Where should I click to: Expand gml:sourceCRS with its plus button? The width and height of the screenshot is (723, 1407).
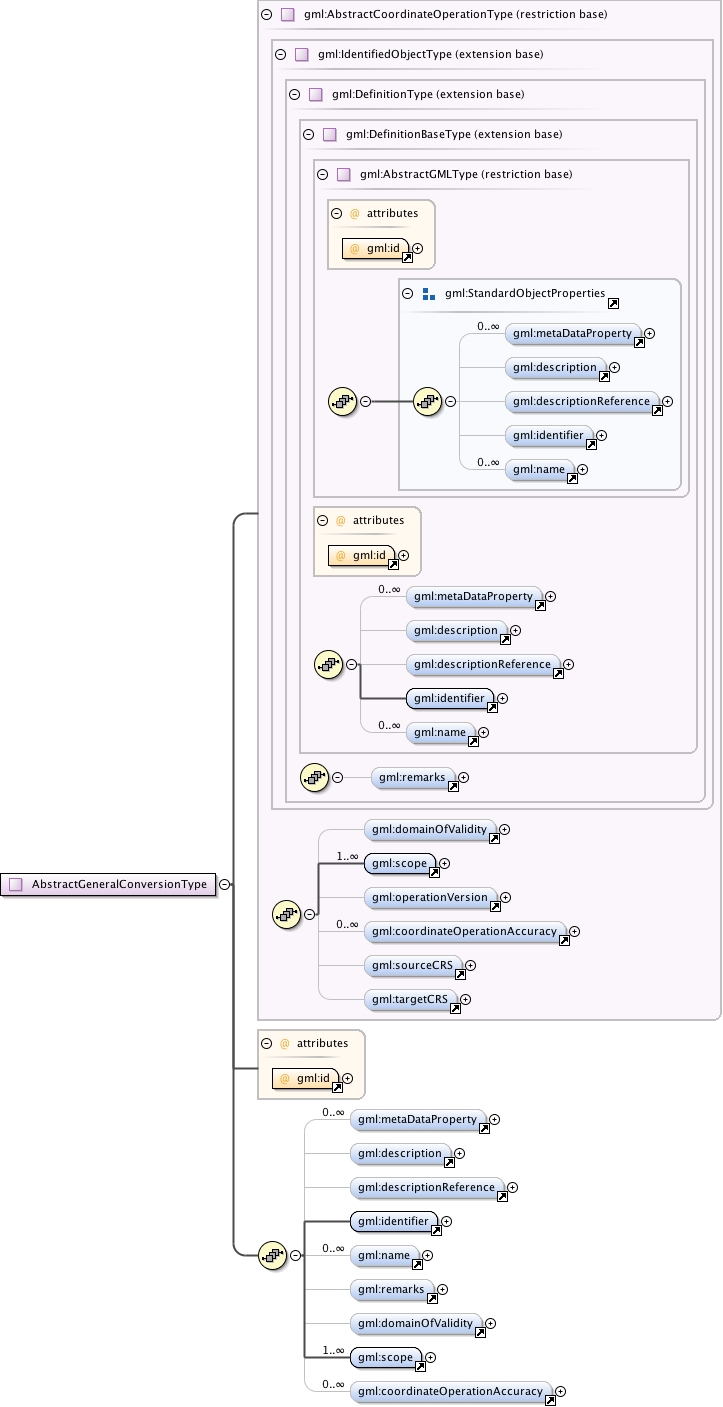[x=470, y=966]
